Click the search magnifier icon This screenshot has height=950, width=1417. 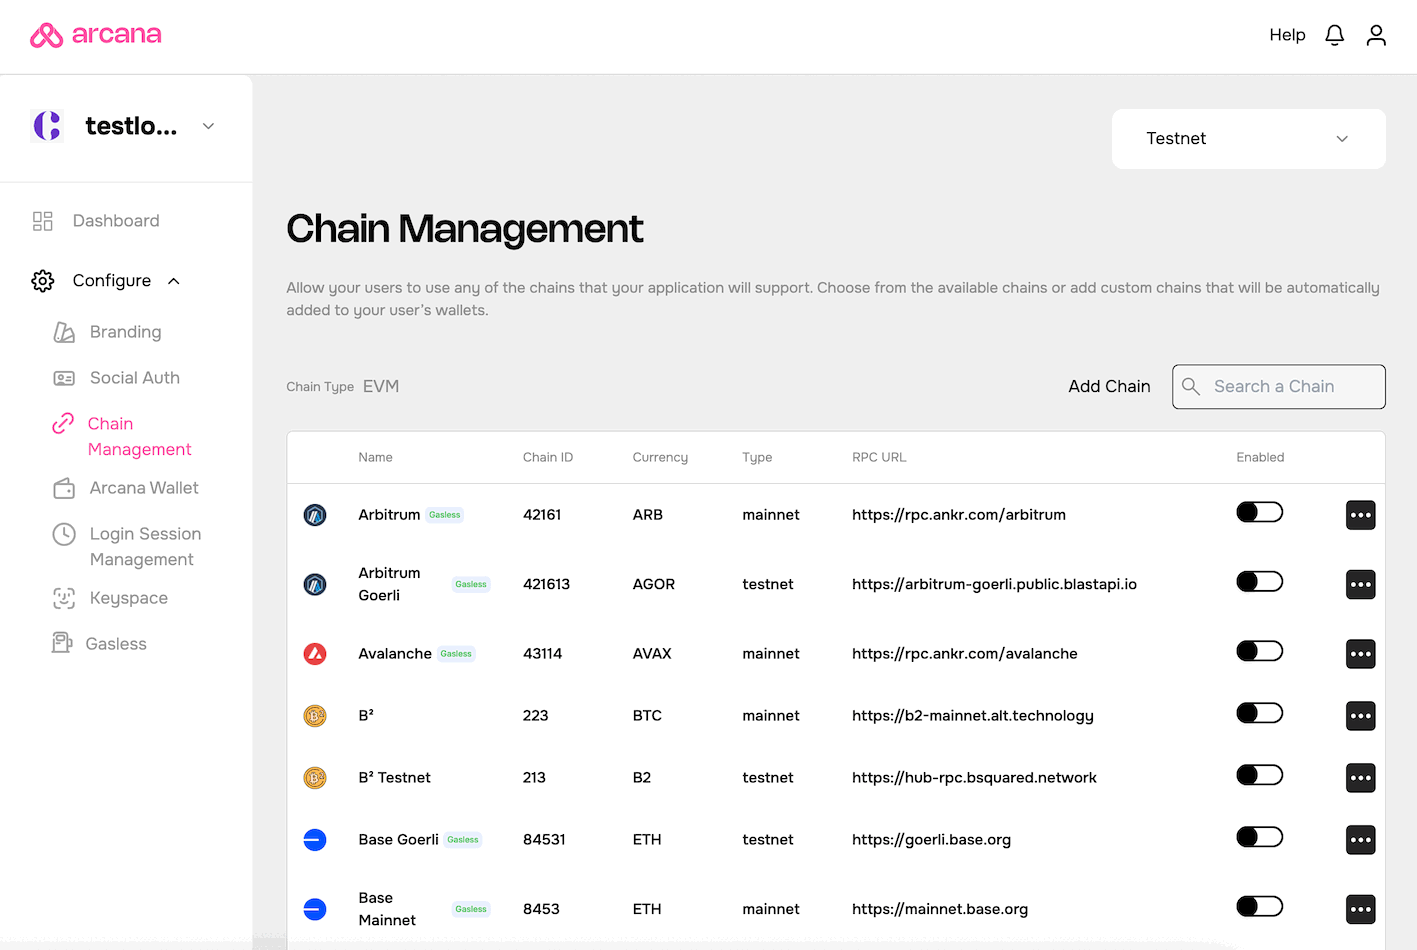tap(1191, 386)
